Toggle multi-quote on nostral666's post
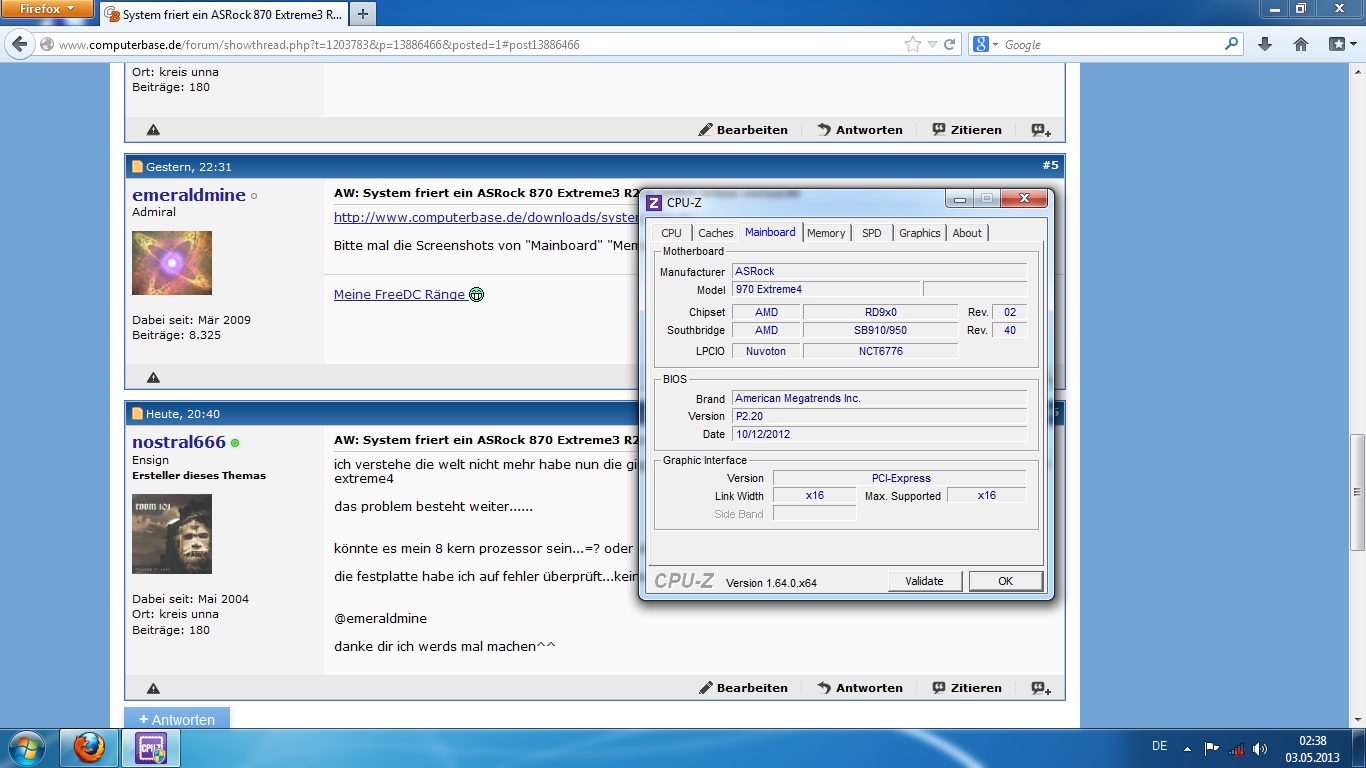Image resolution: width=1366 pixels, height=768 pixels. point(1041,688)
